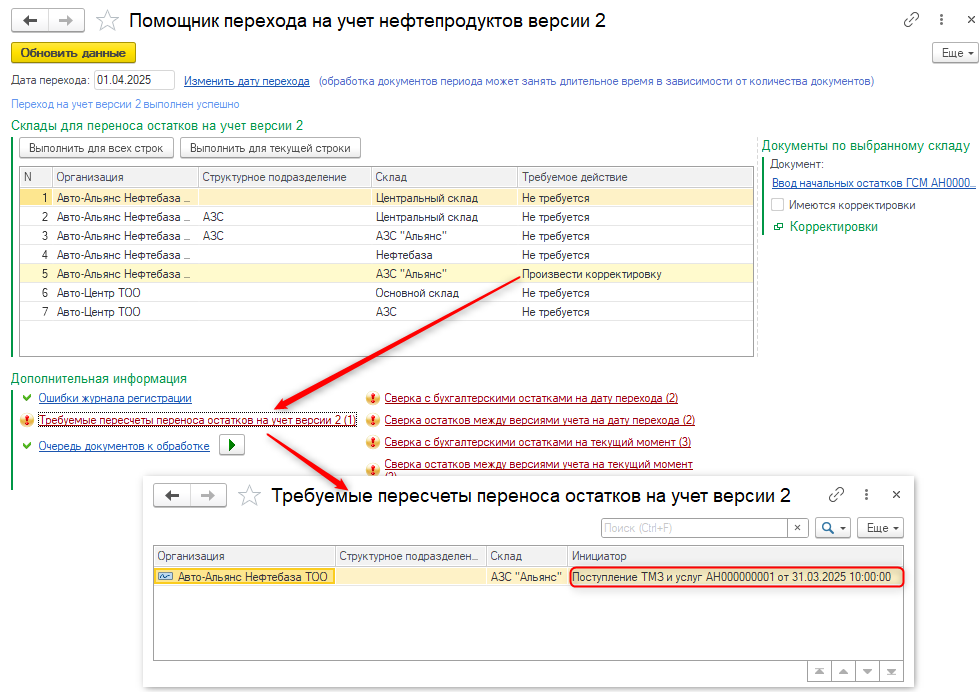This screenshot has height=692, width=979.
Task: Click the forward arrow in main window
Action: pyautogui.click(x=66, y=21)
